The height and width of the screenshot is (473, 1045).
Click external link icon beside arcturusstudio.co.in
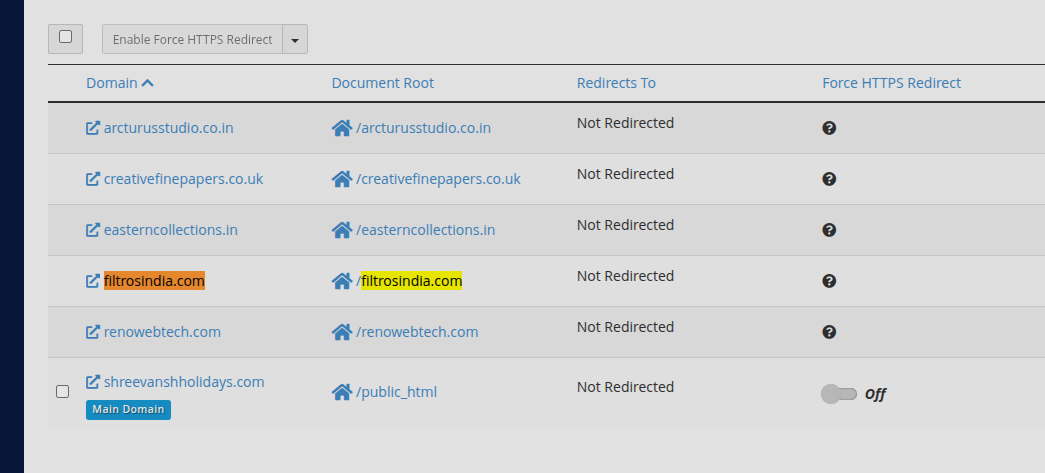pos(93,128)
